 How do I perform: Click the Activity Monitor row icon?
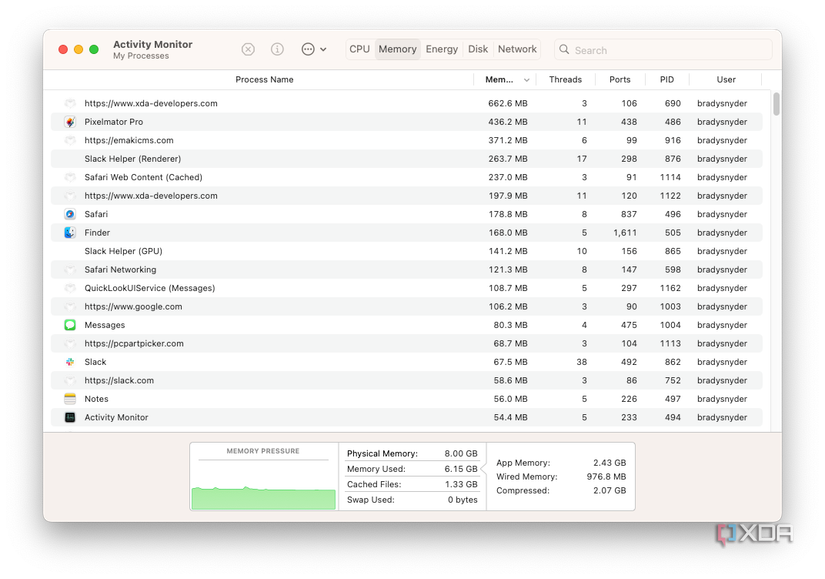[x=70, y=417]
